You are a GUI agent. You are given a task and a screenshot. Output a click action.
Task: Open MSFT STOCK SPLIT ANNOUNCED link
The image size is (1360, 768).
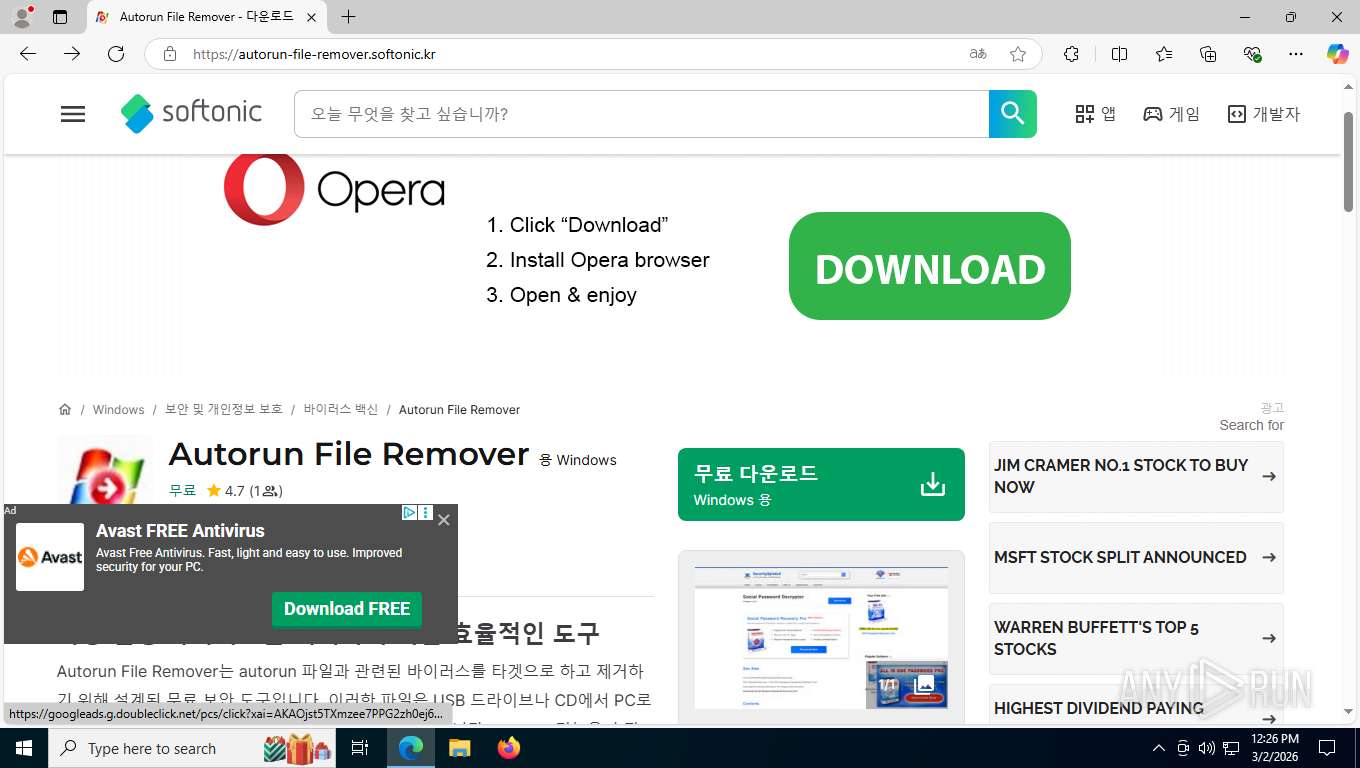(1136, 558)
